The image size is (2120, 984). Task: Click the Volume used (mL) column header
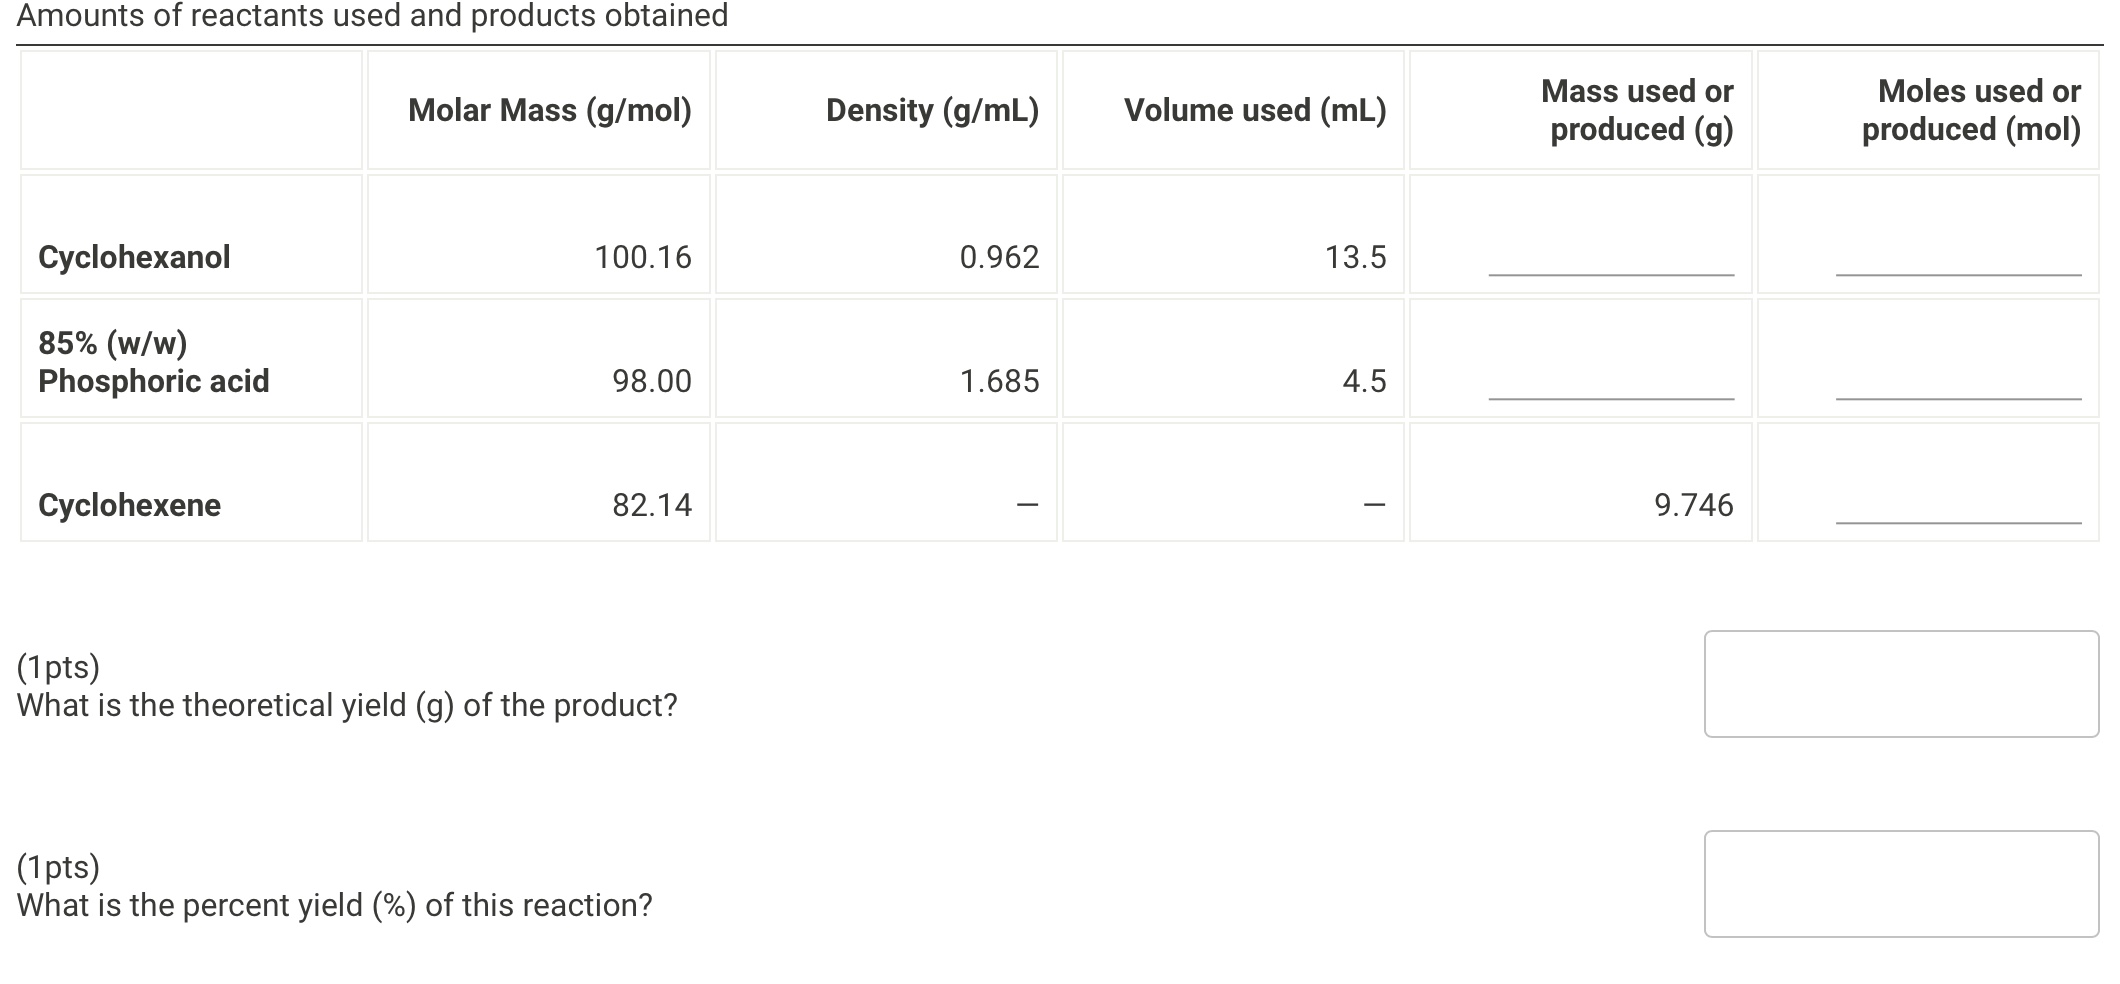pyautogui.click(x=1254, y=110)
